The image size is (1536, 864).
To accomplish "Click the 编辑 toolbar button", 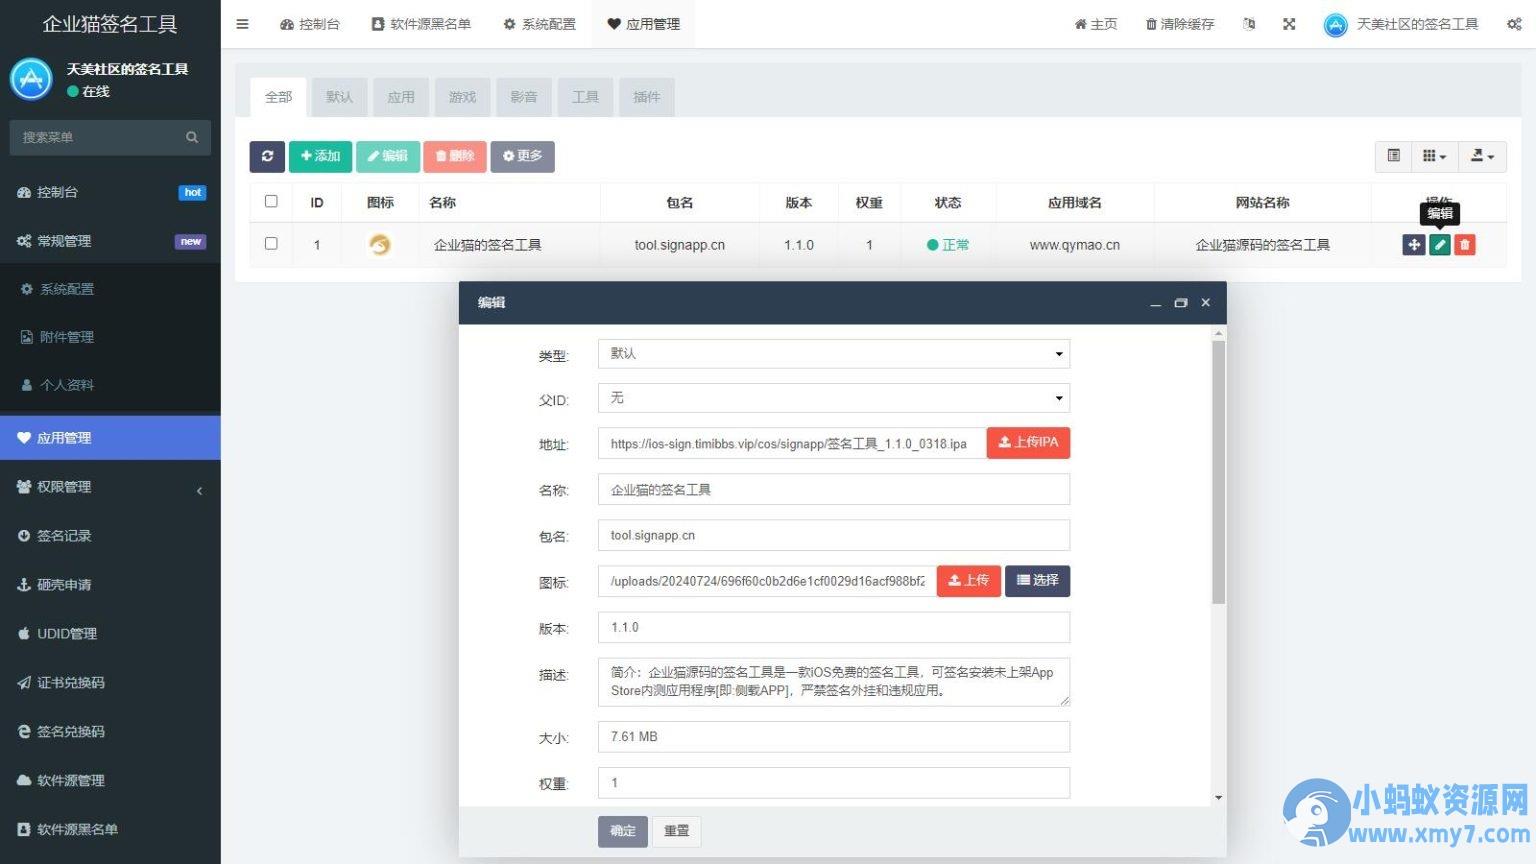I will [388, 156].
